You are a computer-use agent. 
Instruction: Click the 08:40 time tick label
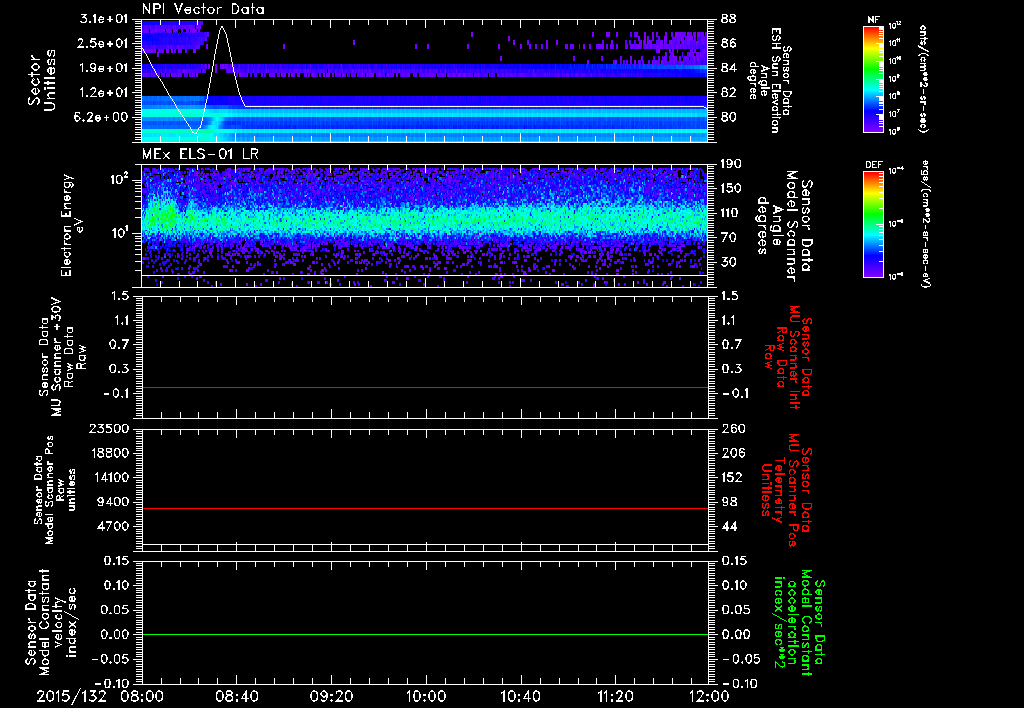coord(236,696)
